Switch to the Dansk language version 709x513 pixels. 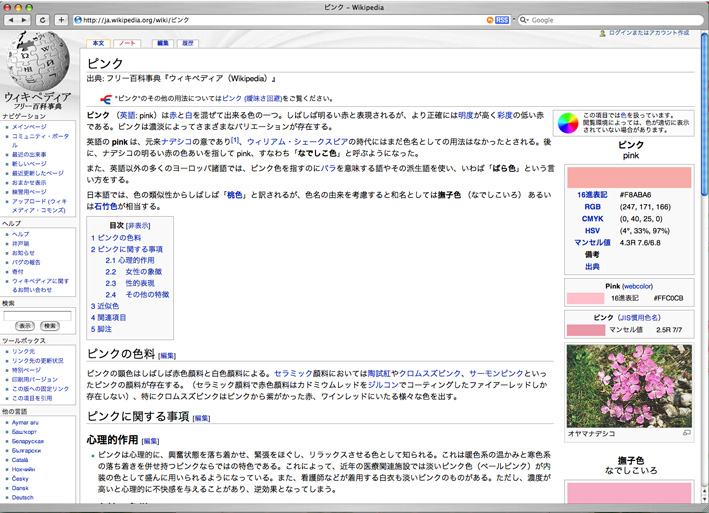pos(20,488)
